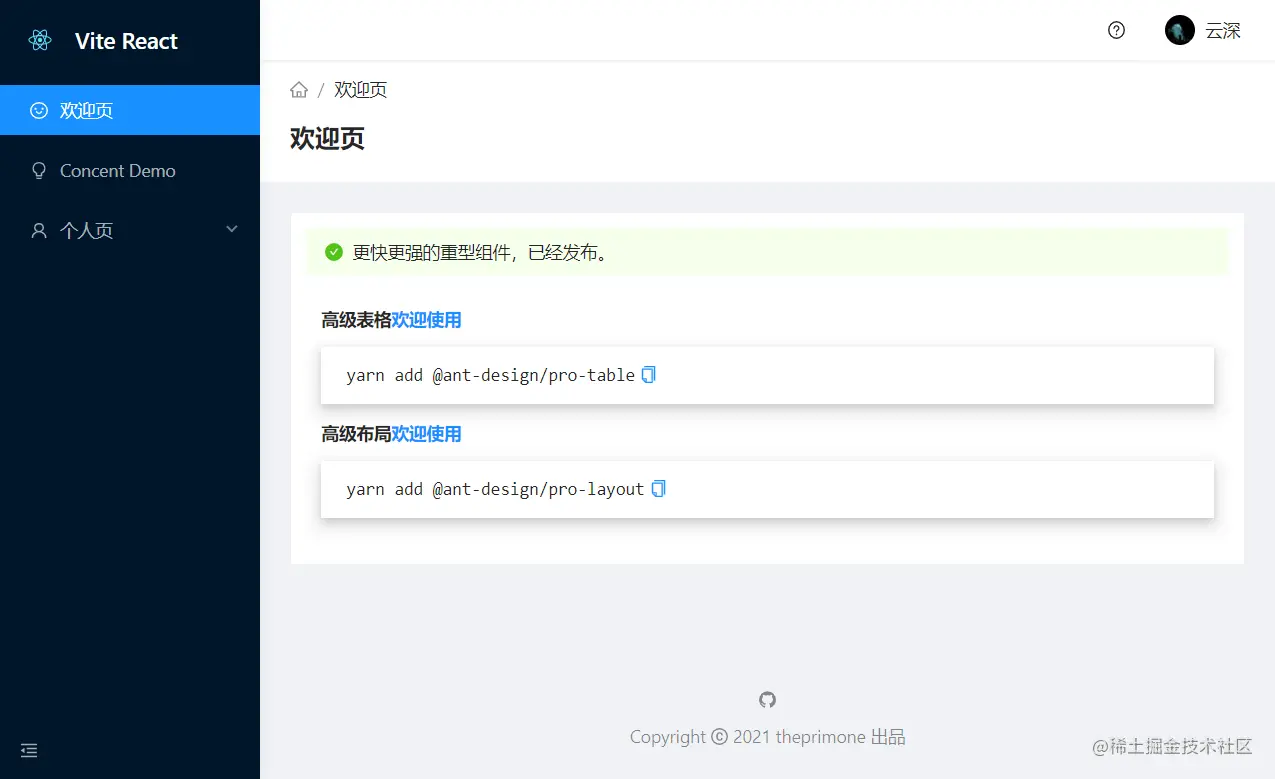Open the GitHub icon in the footer
1275x779 pixels.
tap(767, 700)
